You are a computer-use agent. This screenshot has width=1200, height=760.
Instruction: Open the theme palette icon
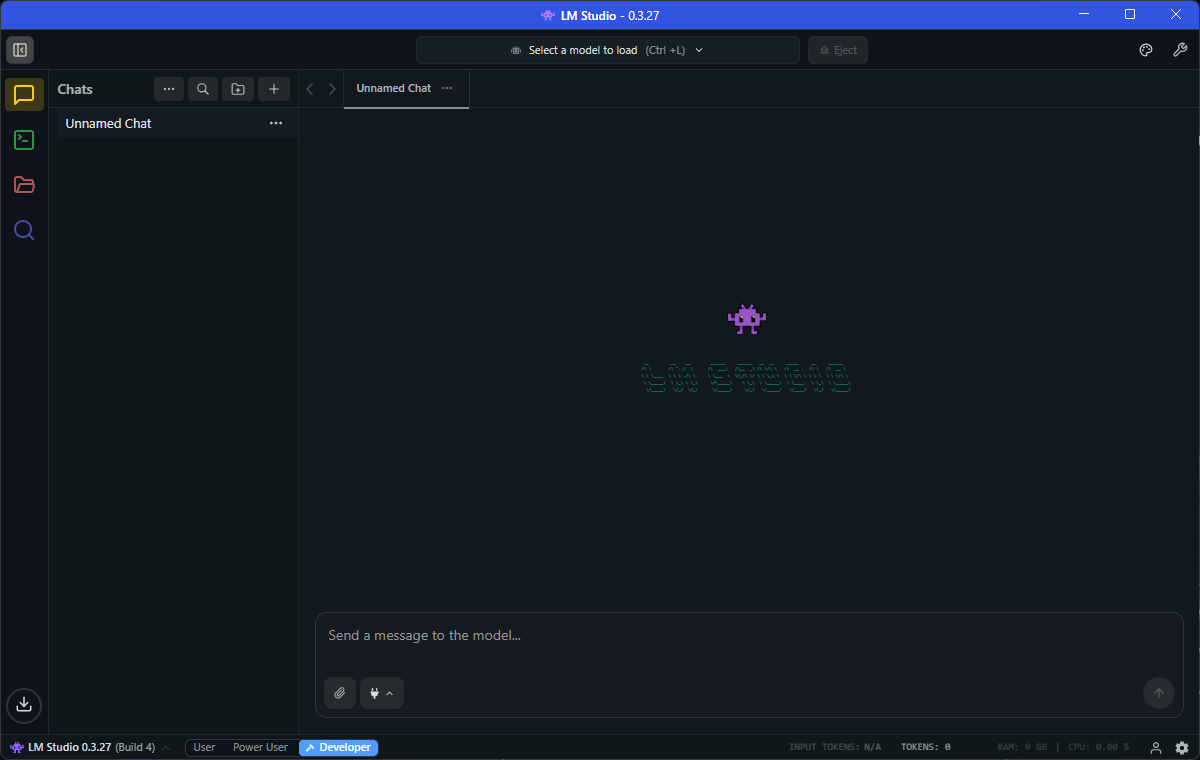pyautogui.click(x=1146, y=50)
